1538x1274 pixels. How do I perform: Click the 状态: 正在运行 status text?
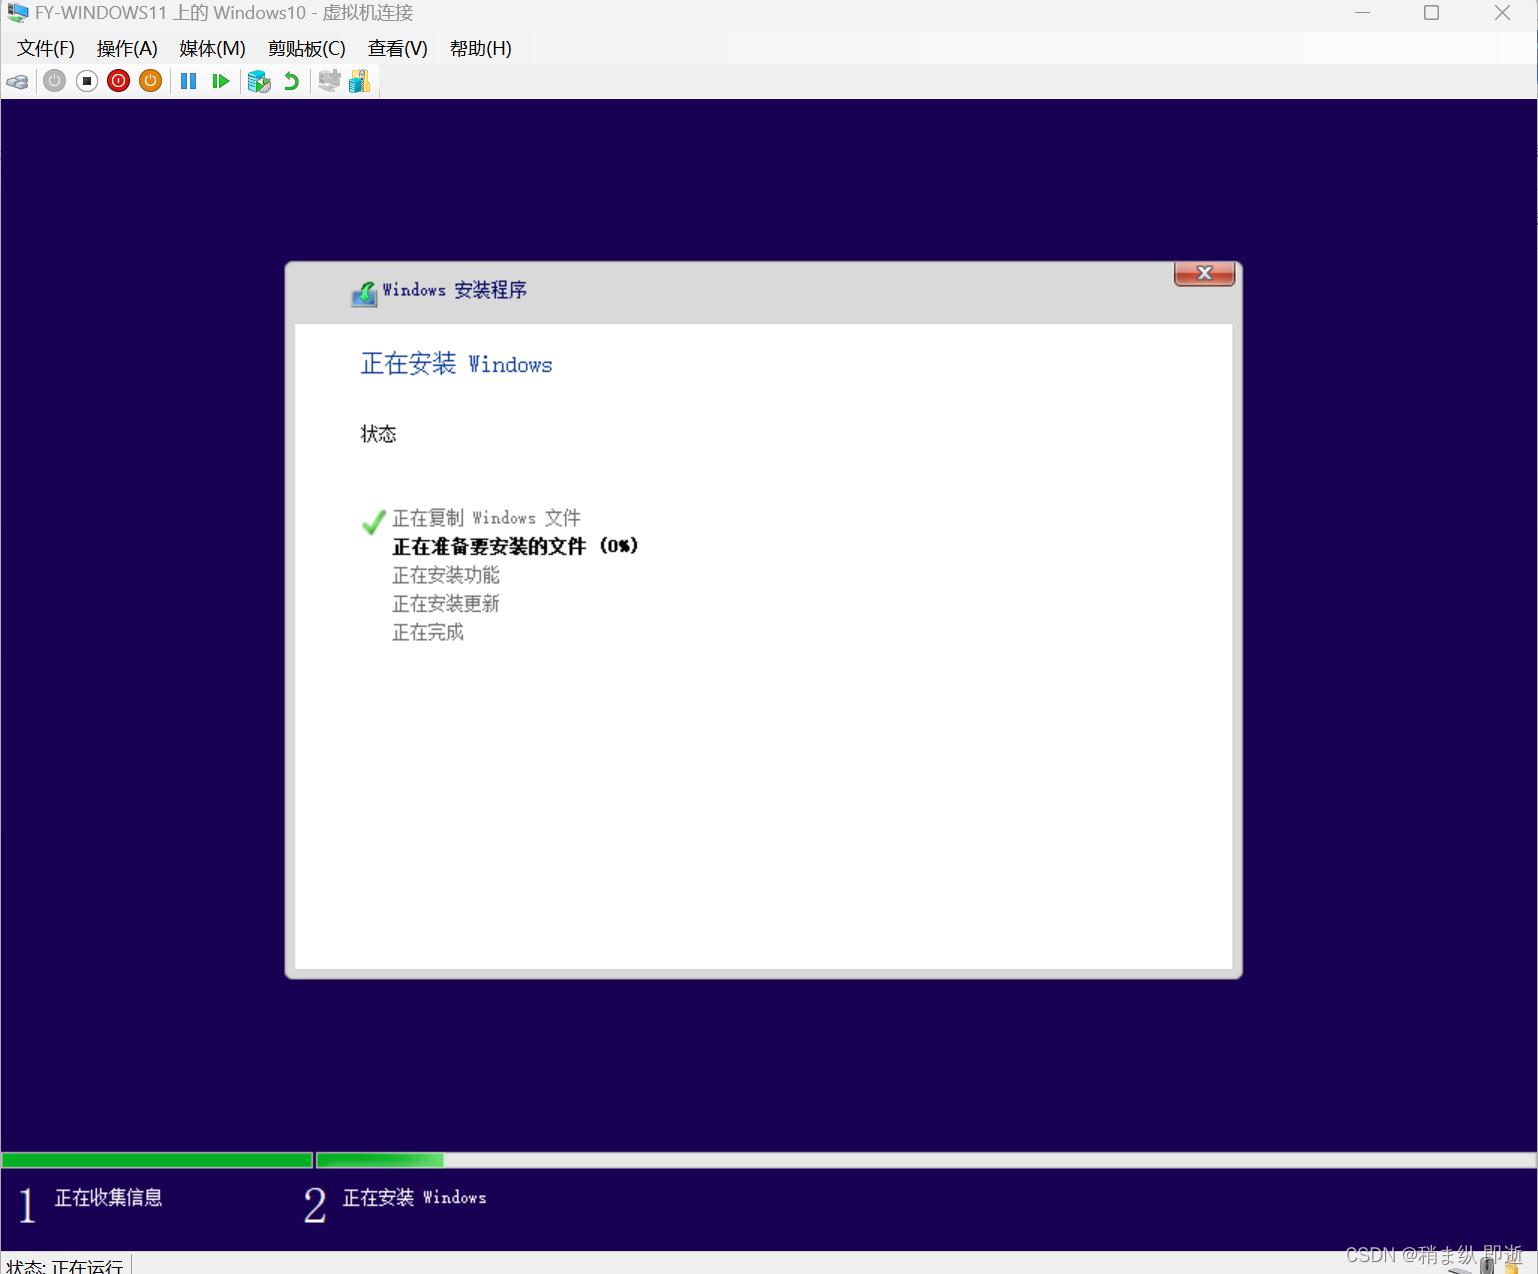(x=64, y=1265)
